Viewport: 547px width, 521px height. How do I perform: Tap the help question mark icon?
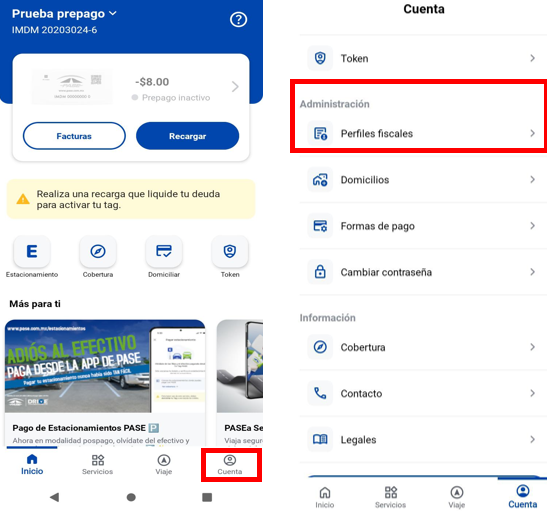(239, 20)
